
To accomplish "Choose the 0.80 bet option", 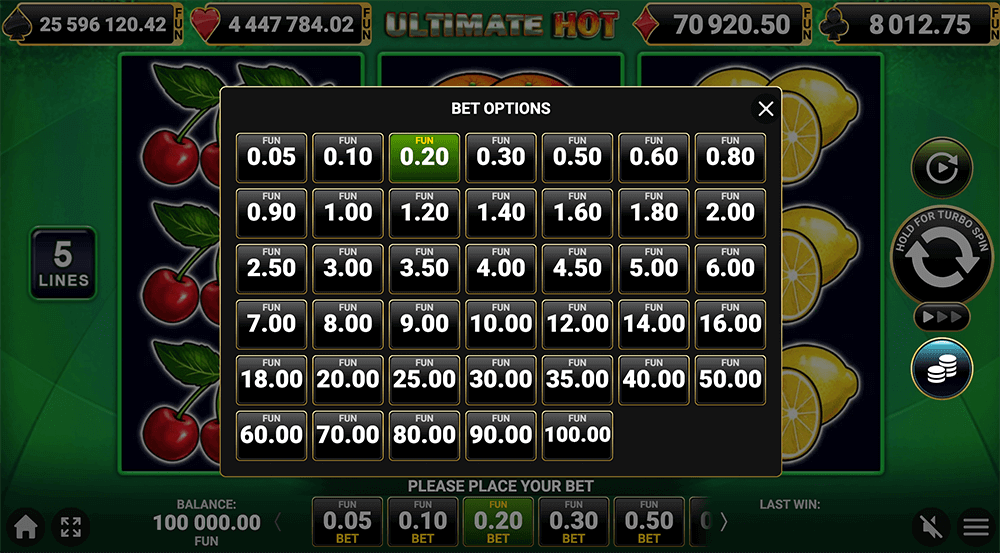I will coord(730,158).
